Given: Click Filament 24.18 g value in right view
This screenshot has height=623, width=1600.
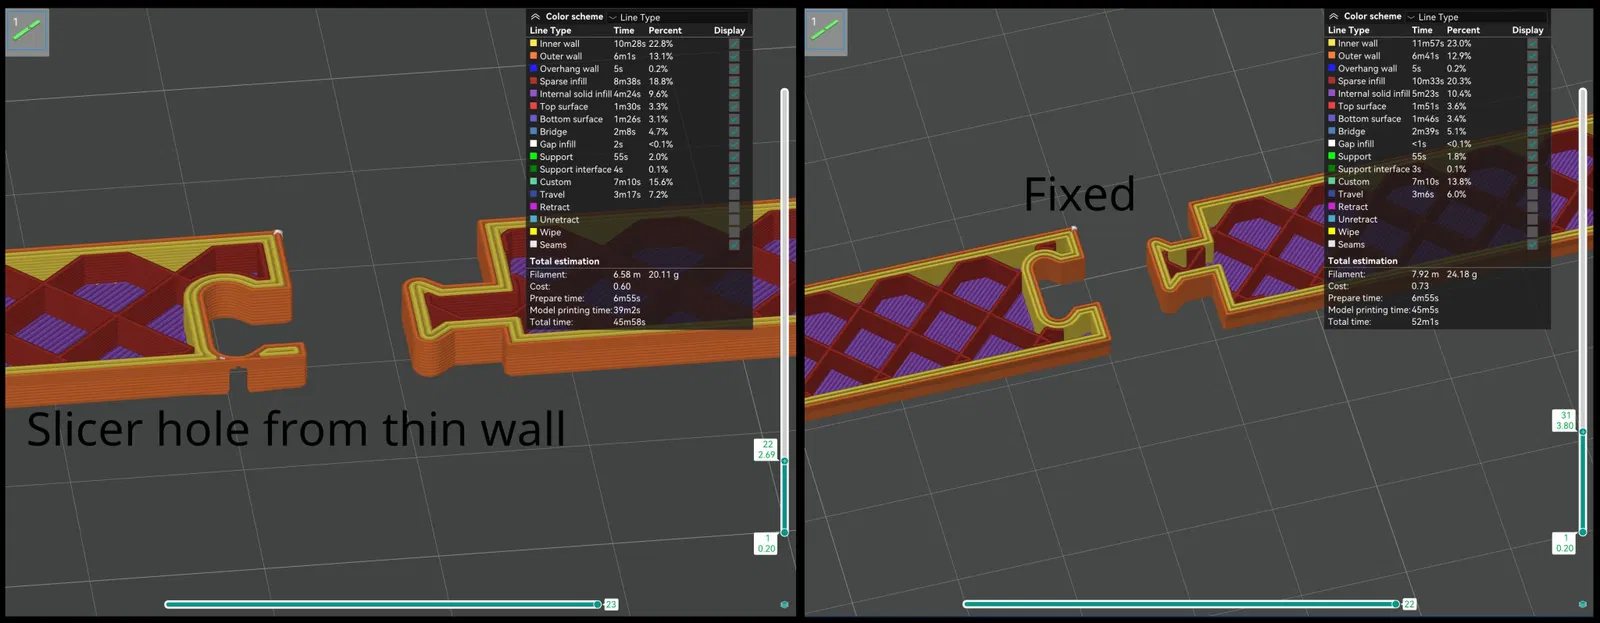Looking at the screenshot, I should pyautogui.click(x=1461, y=274).
